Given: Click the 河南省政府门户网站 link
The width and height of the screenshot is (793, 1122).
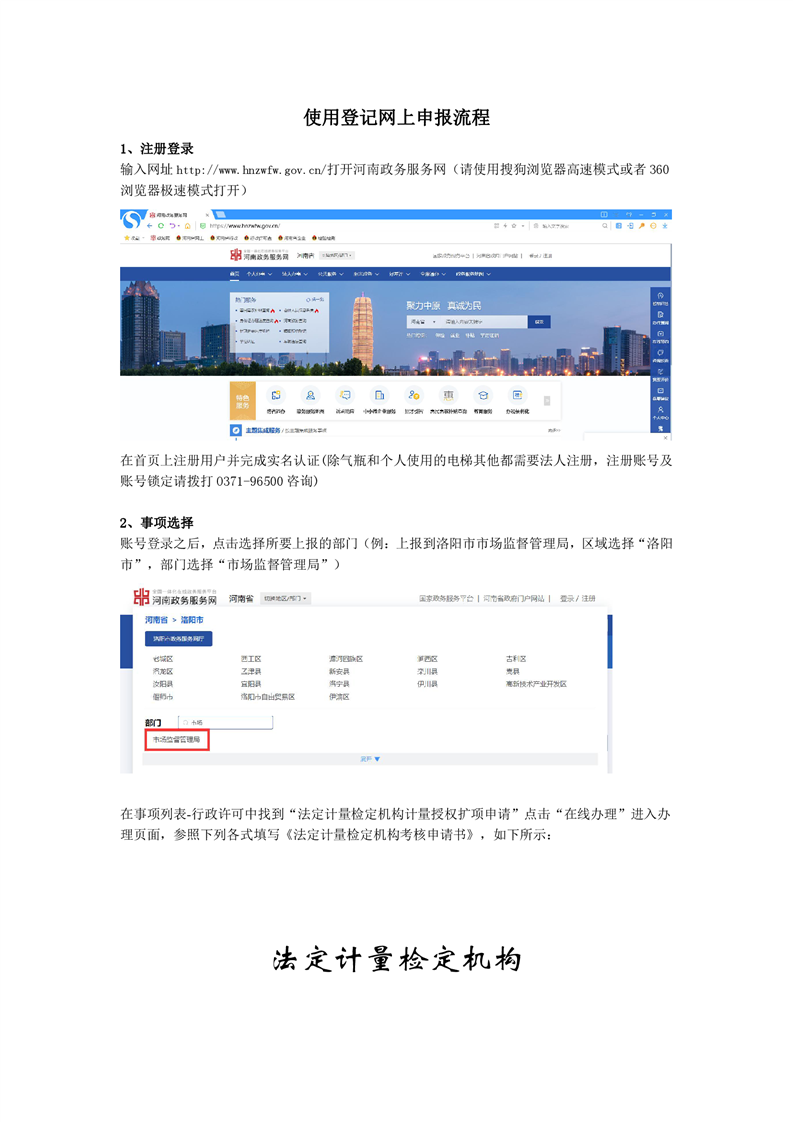Looking at the screenshot, I should coord(514,598).
